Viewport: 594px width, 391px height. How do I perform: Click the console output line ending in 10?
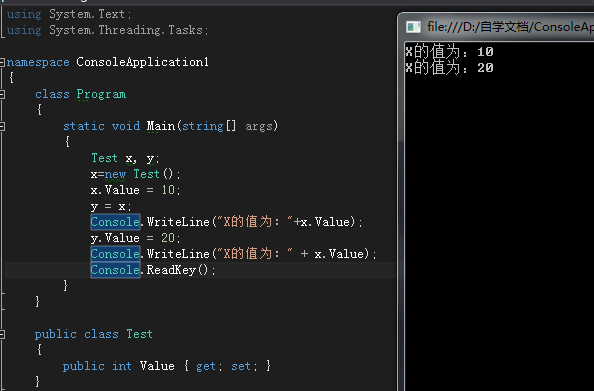pos(449,52)
